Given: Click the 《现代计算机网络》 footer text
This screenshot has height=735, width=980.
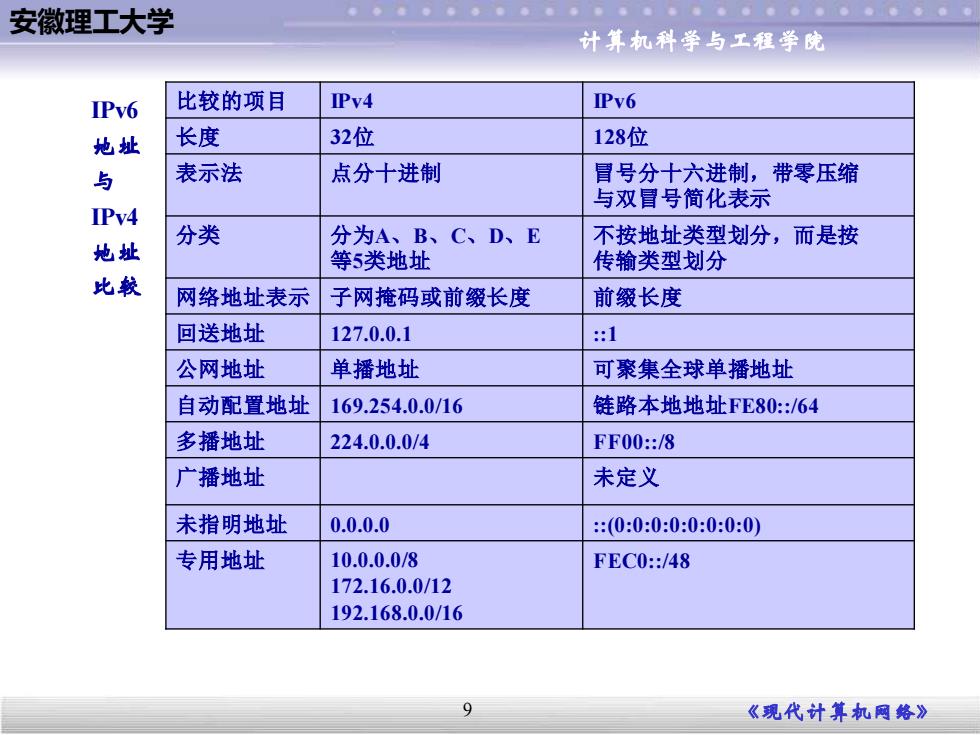Looking at the screenshot, I should point(838,712).
